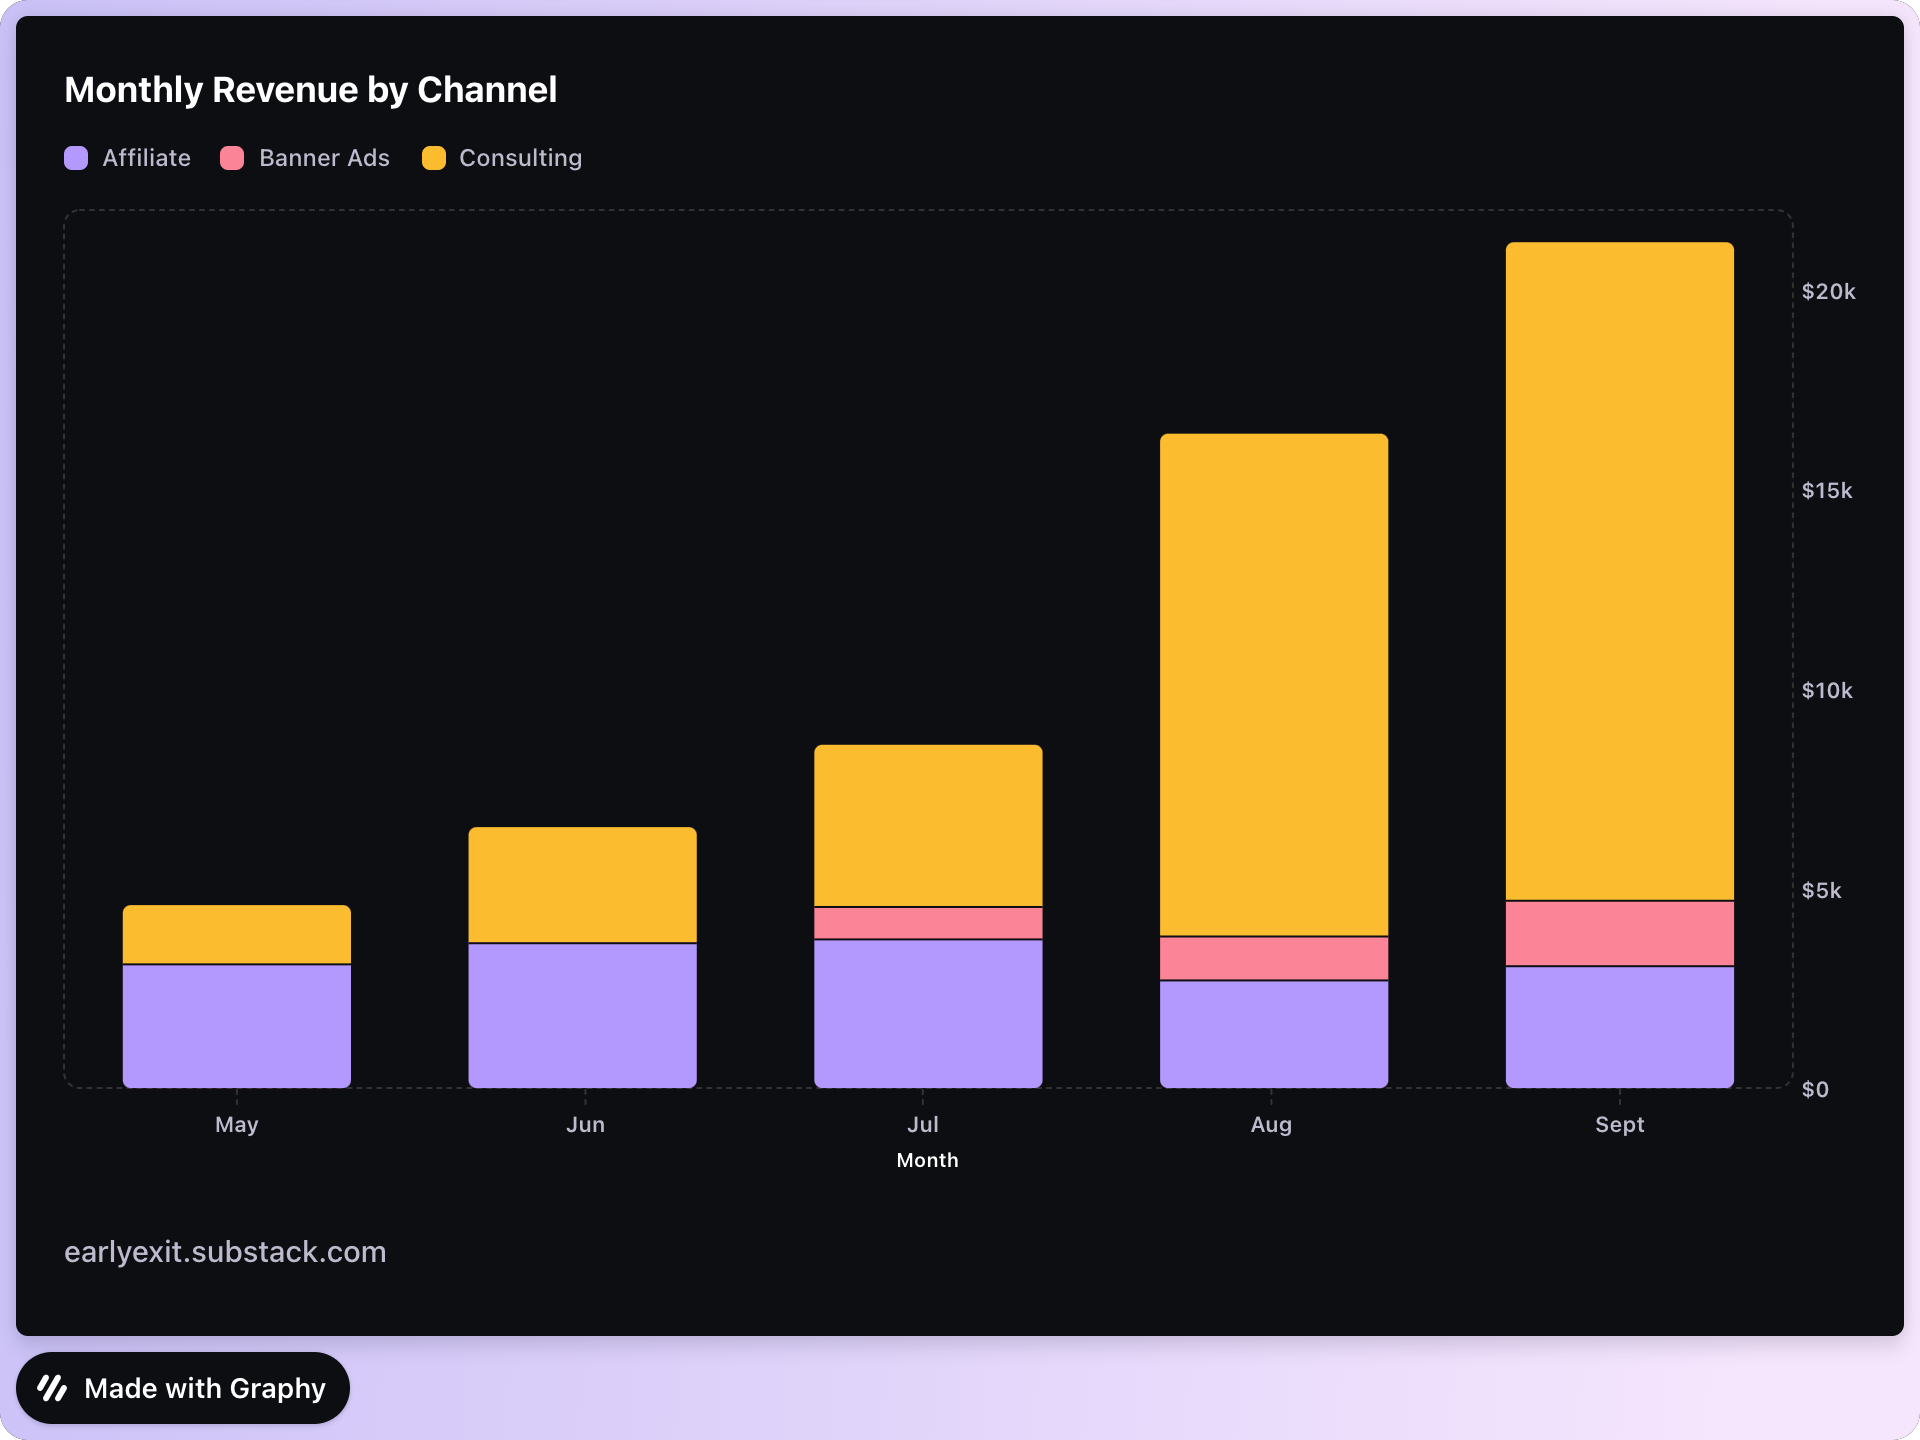Screen dimensions: 1920x1440
Task: Toggle the Consulting legend yellow swatch
Action: tap(434, 158)
